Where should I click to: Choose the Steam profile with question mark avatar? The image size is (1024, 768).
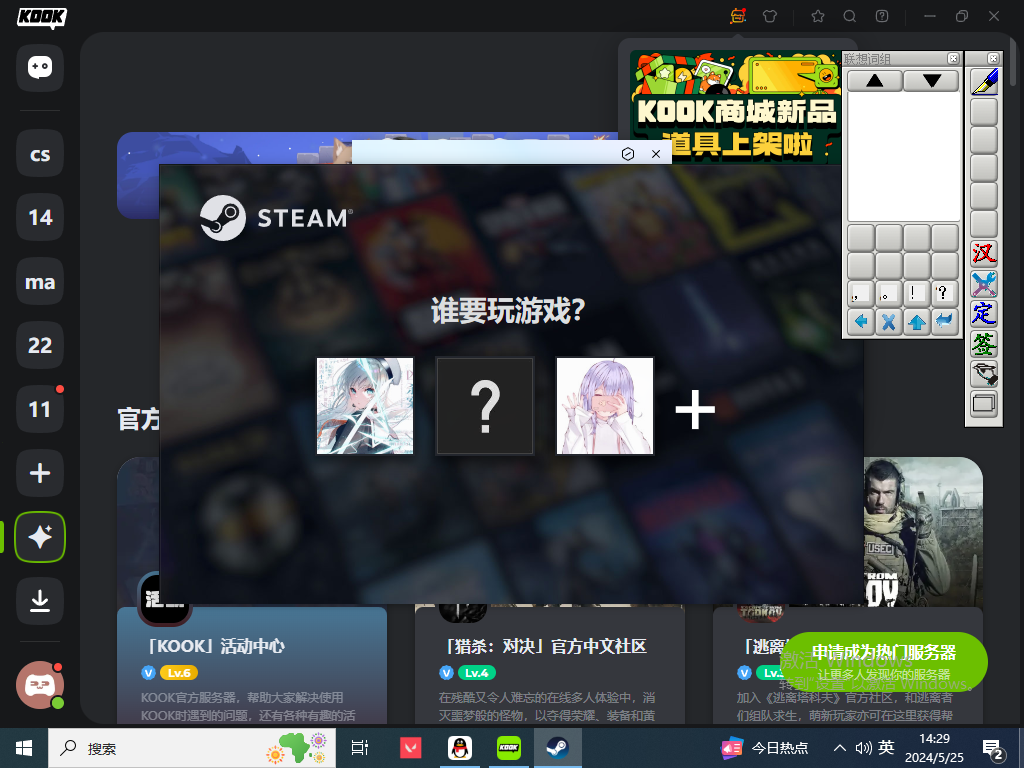tap(485, 406)
